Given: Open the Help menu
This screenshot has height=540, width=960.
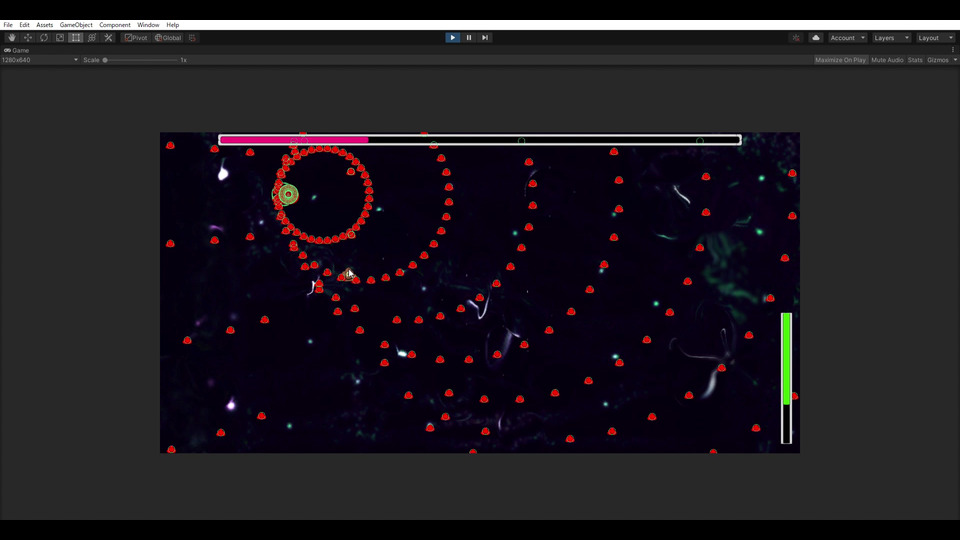Looking at the screenshot, I should 173,25.
